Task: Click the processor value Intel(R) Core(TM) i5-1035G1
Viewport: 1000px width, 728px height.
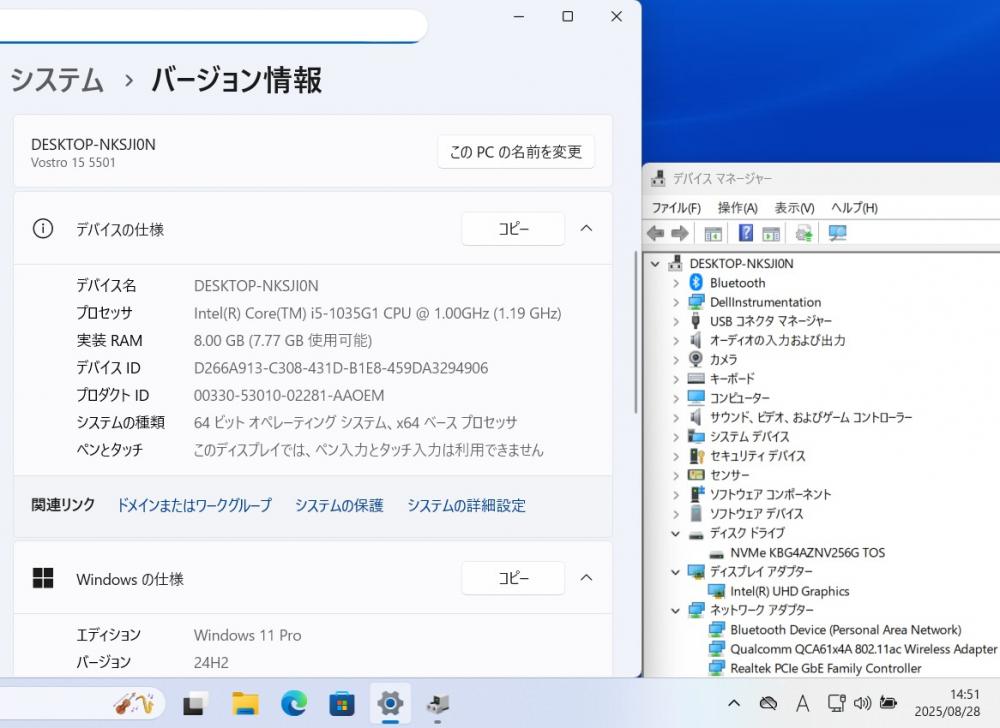Action: 378,313
